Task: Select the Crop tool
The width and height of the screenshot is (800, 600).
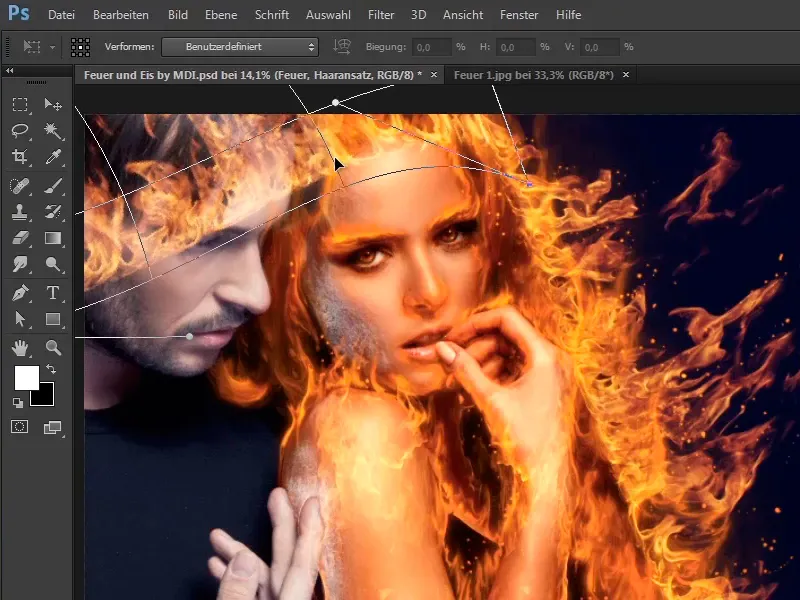Action: 20,157
